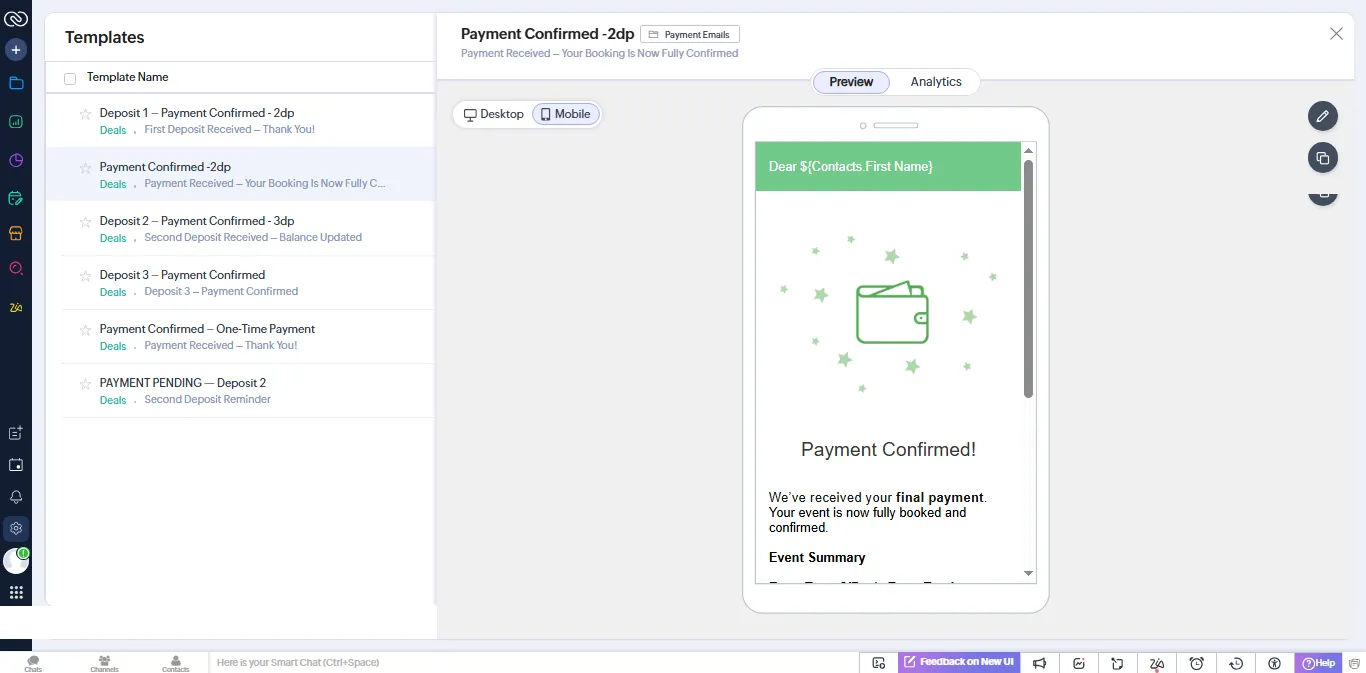The height and width of the screenshot is (673, 1366).
Task: Open PAYMENT PENDING — Deposit 2 template
Action: click(183, 383)
